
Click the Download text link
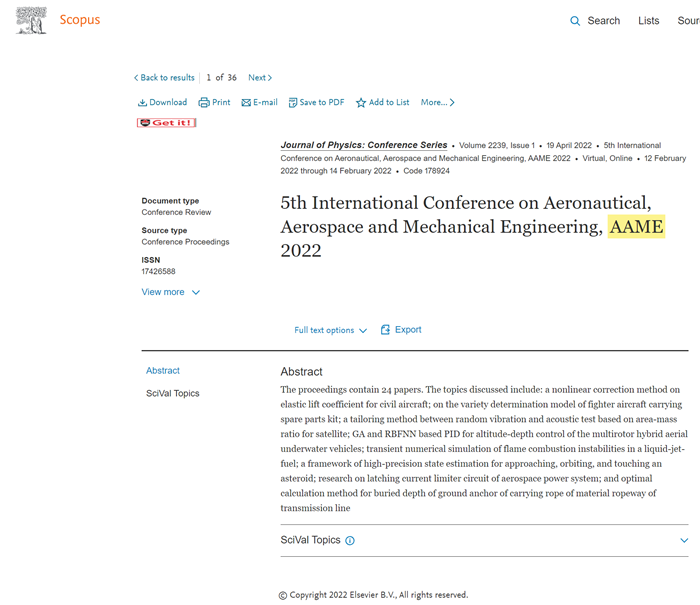point(168,102)
